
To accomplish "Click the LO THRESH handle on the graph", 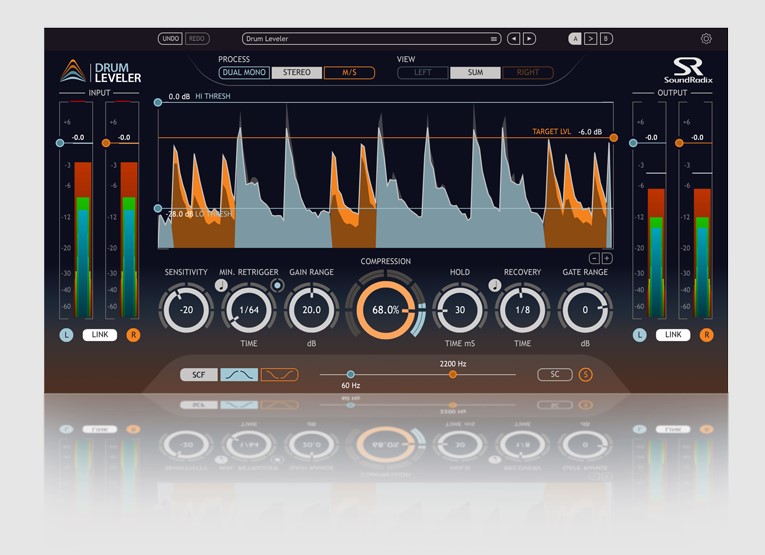I will [x=158, y=209].
